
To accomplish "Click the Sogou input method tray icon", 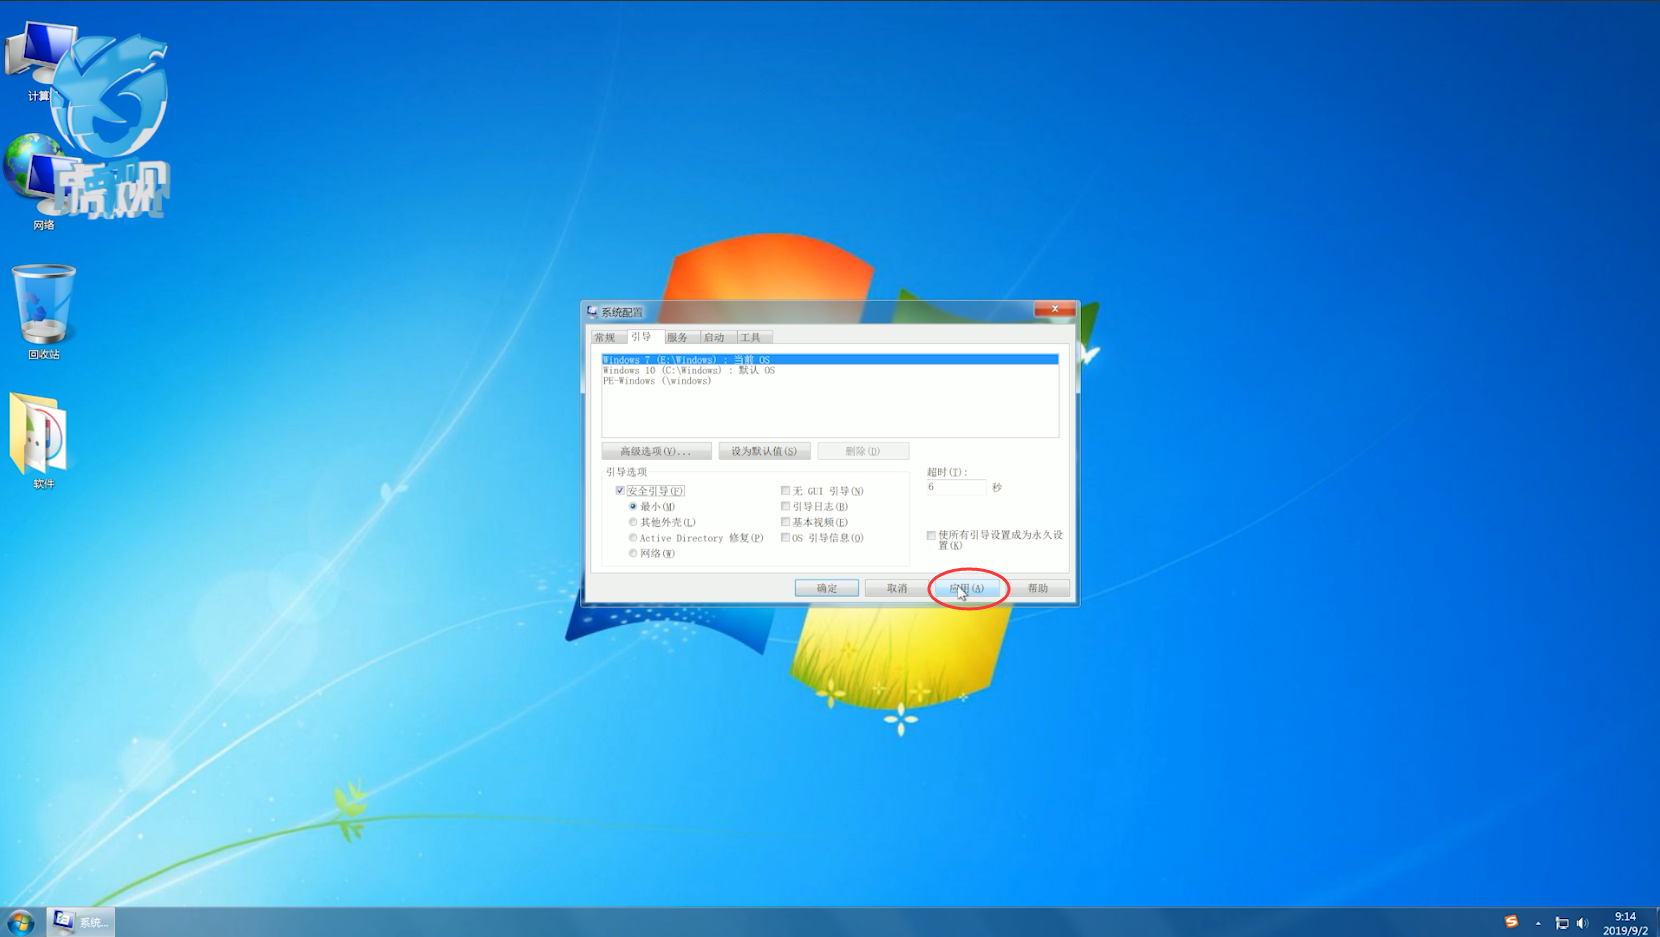I will point(1511,922).
